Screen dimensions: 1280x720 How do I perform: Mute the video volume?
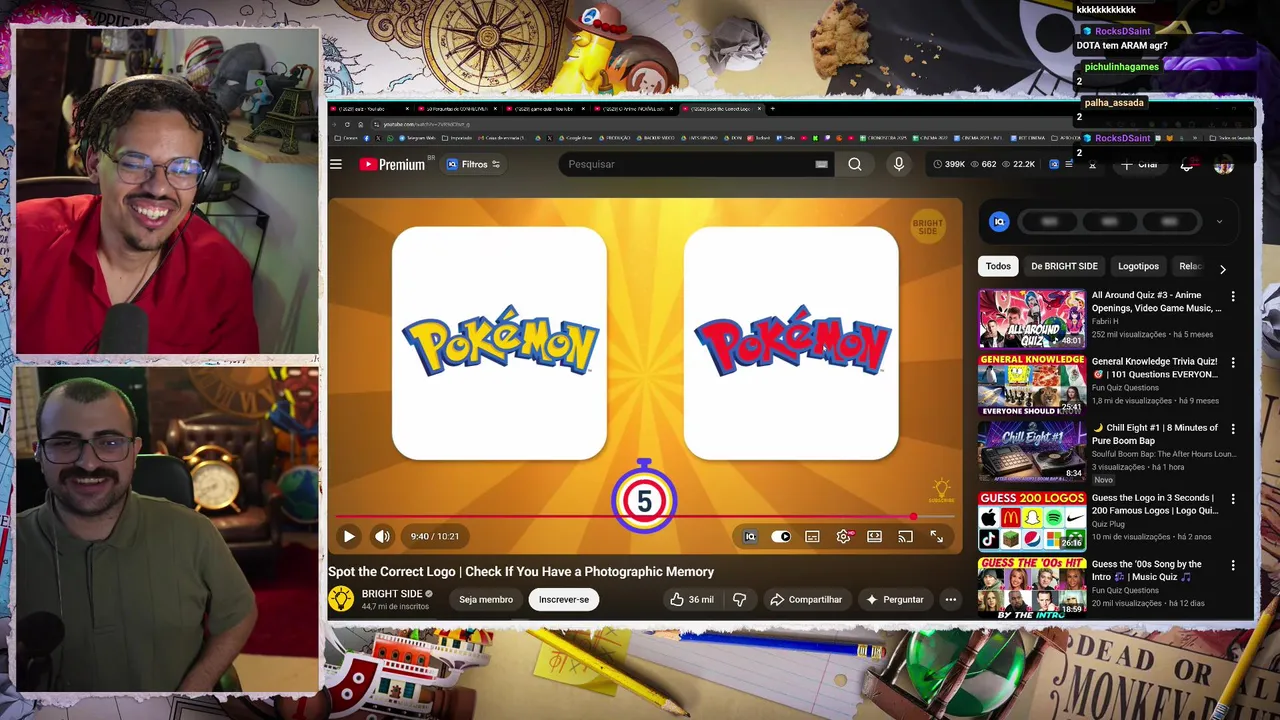click(x=382, y=537)
